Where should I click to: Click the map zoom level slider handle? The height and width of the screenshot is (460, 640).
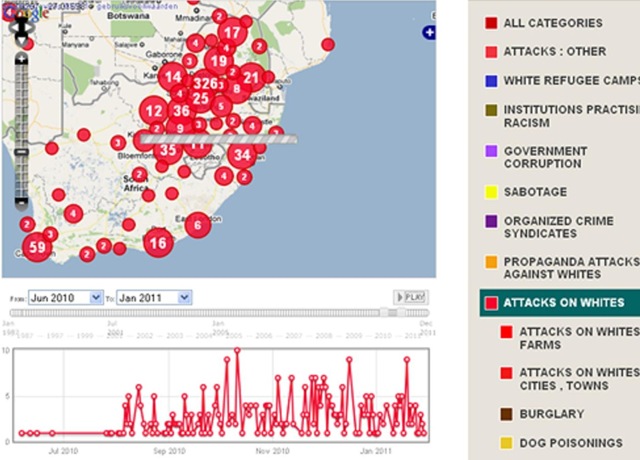click(22, 152)
